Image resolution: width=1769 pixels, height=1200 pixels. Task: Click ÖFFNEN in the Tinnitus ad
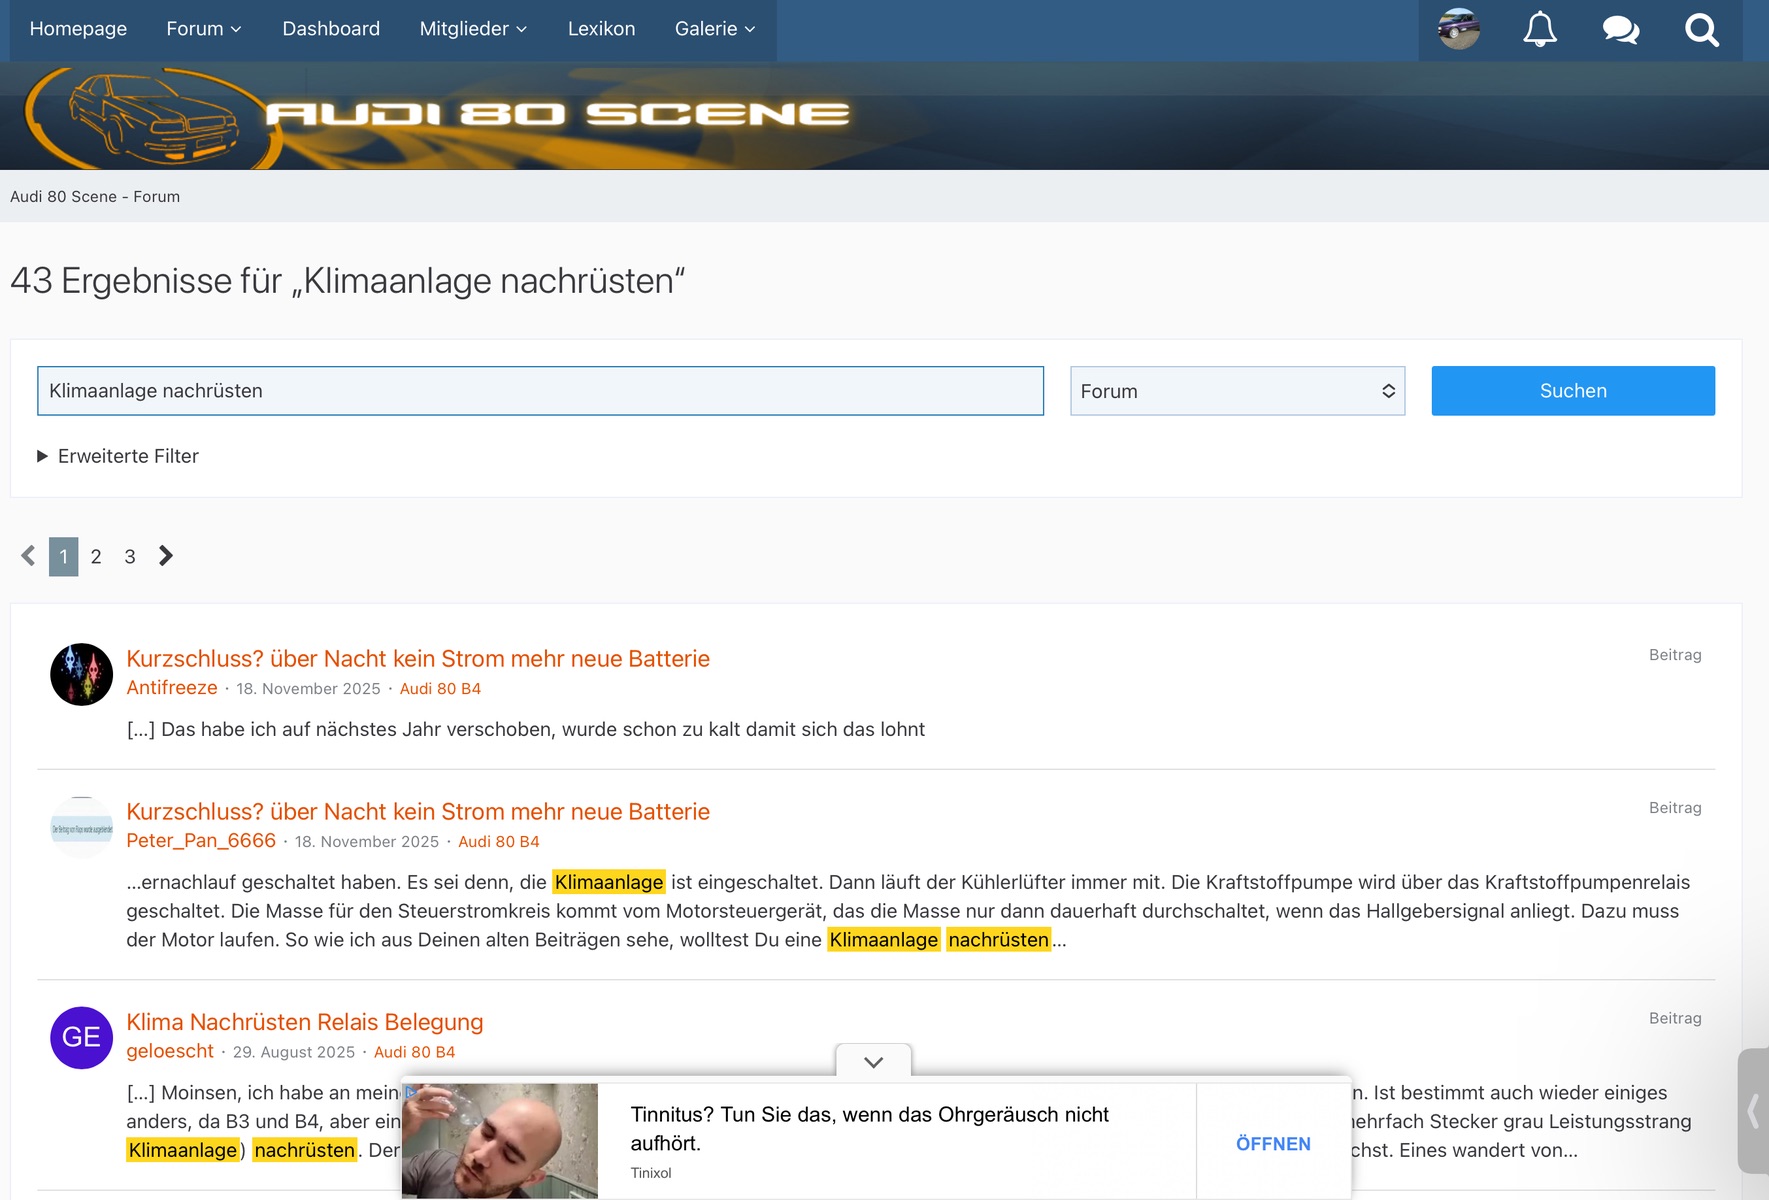[x=1272, y=1143]
